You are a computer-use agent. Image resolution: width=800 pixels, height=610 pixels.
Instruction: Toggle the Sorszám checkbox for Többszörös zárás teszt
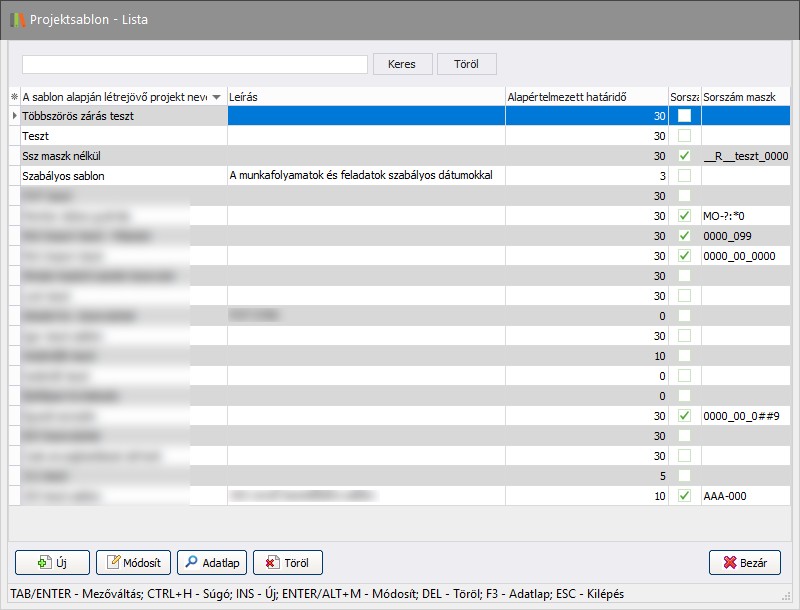(684, 116)
